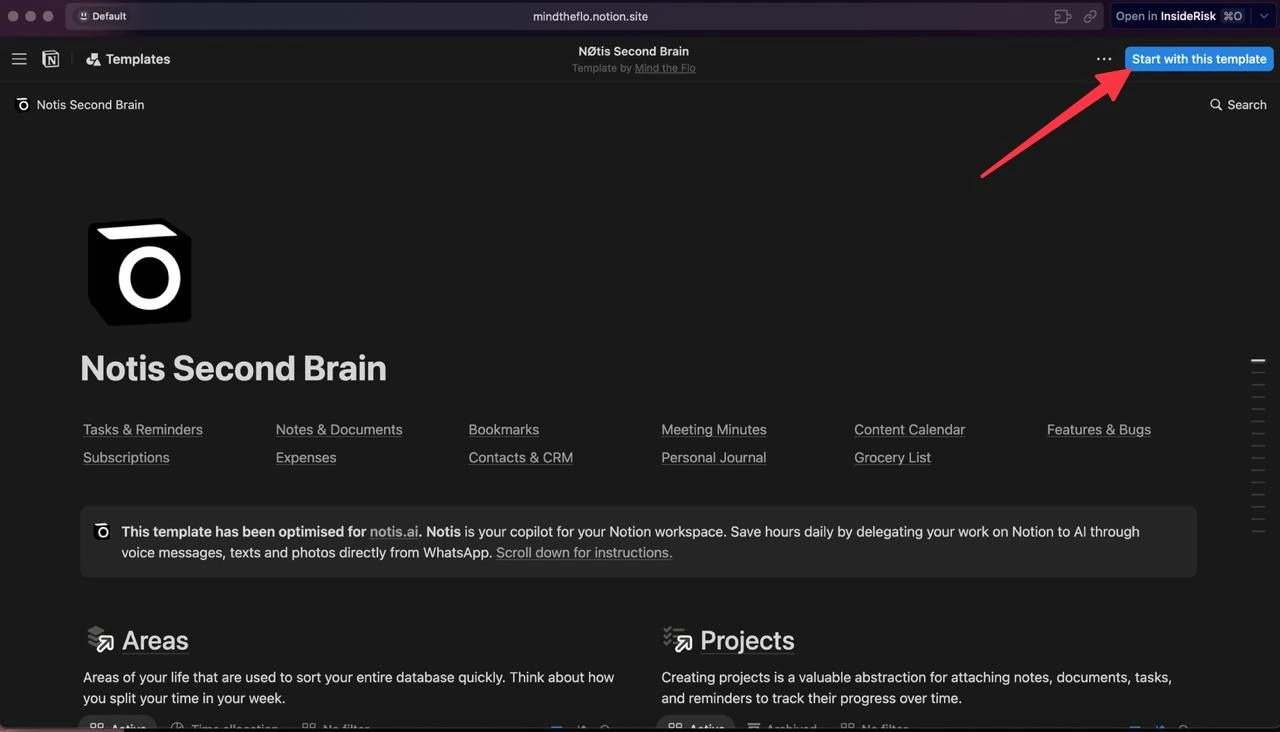
Task: Click the large black cube page icon
Action: [139, 273]
